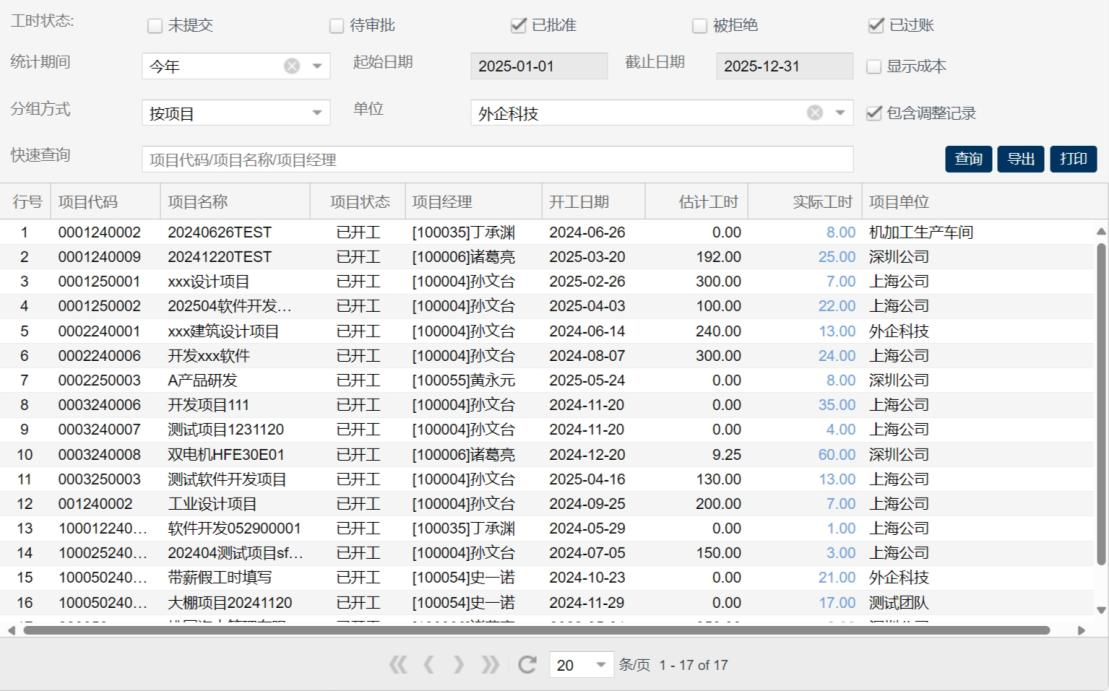1109x691 pixels.
Task: Enable the 未提交 status checkbox
Action: [x=154, y=26]
